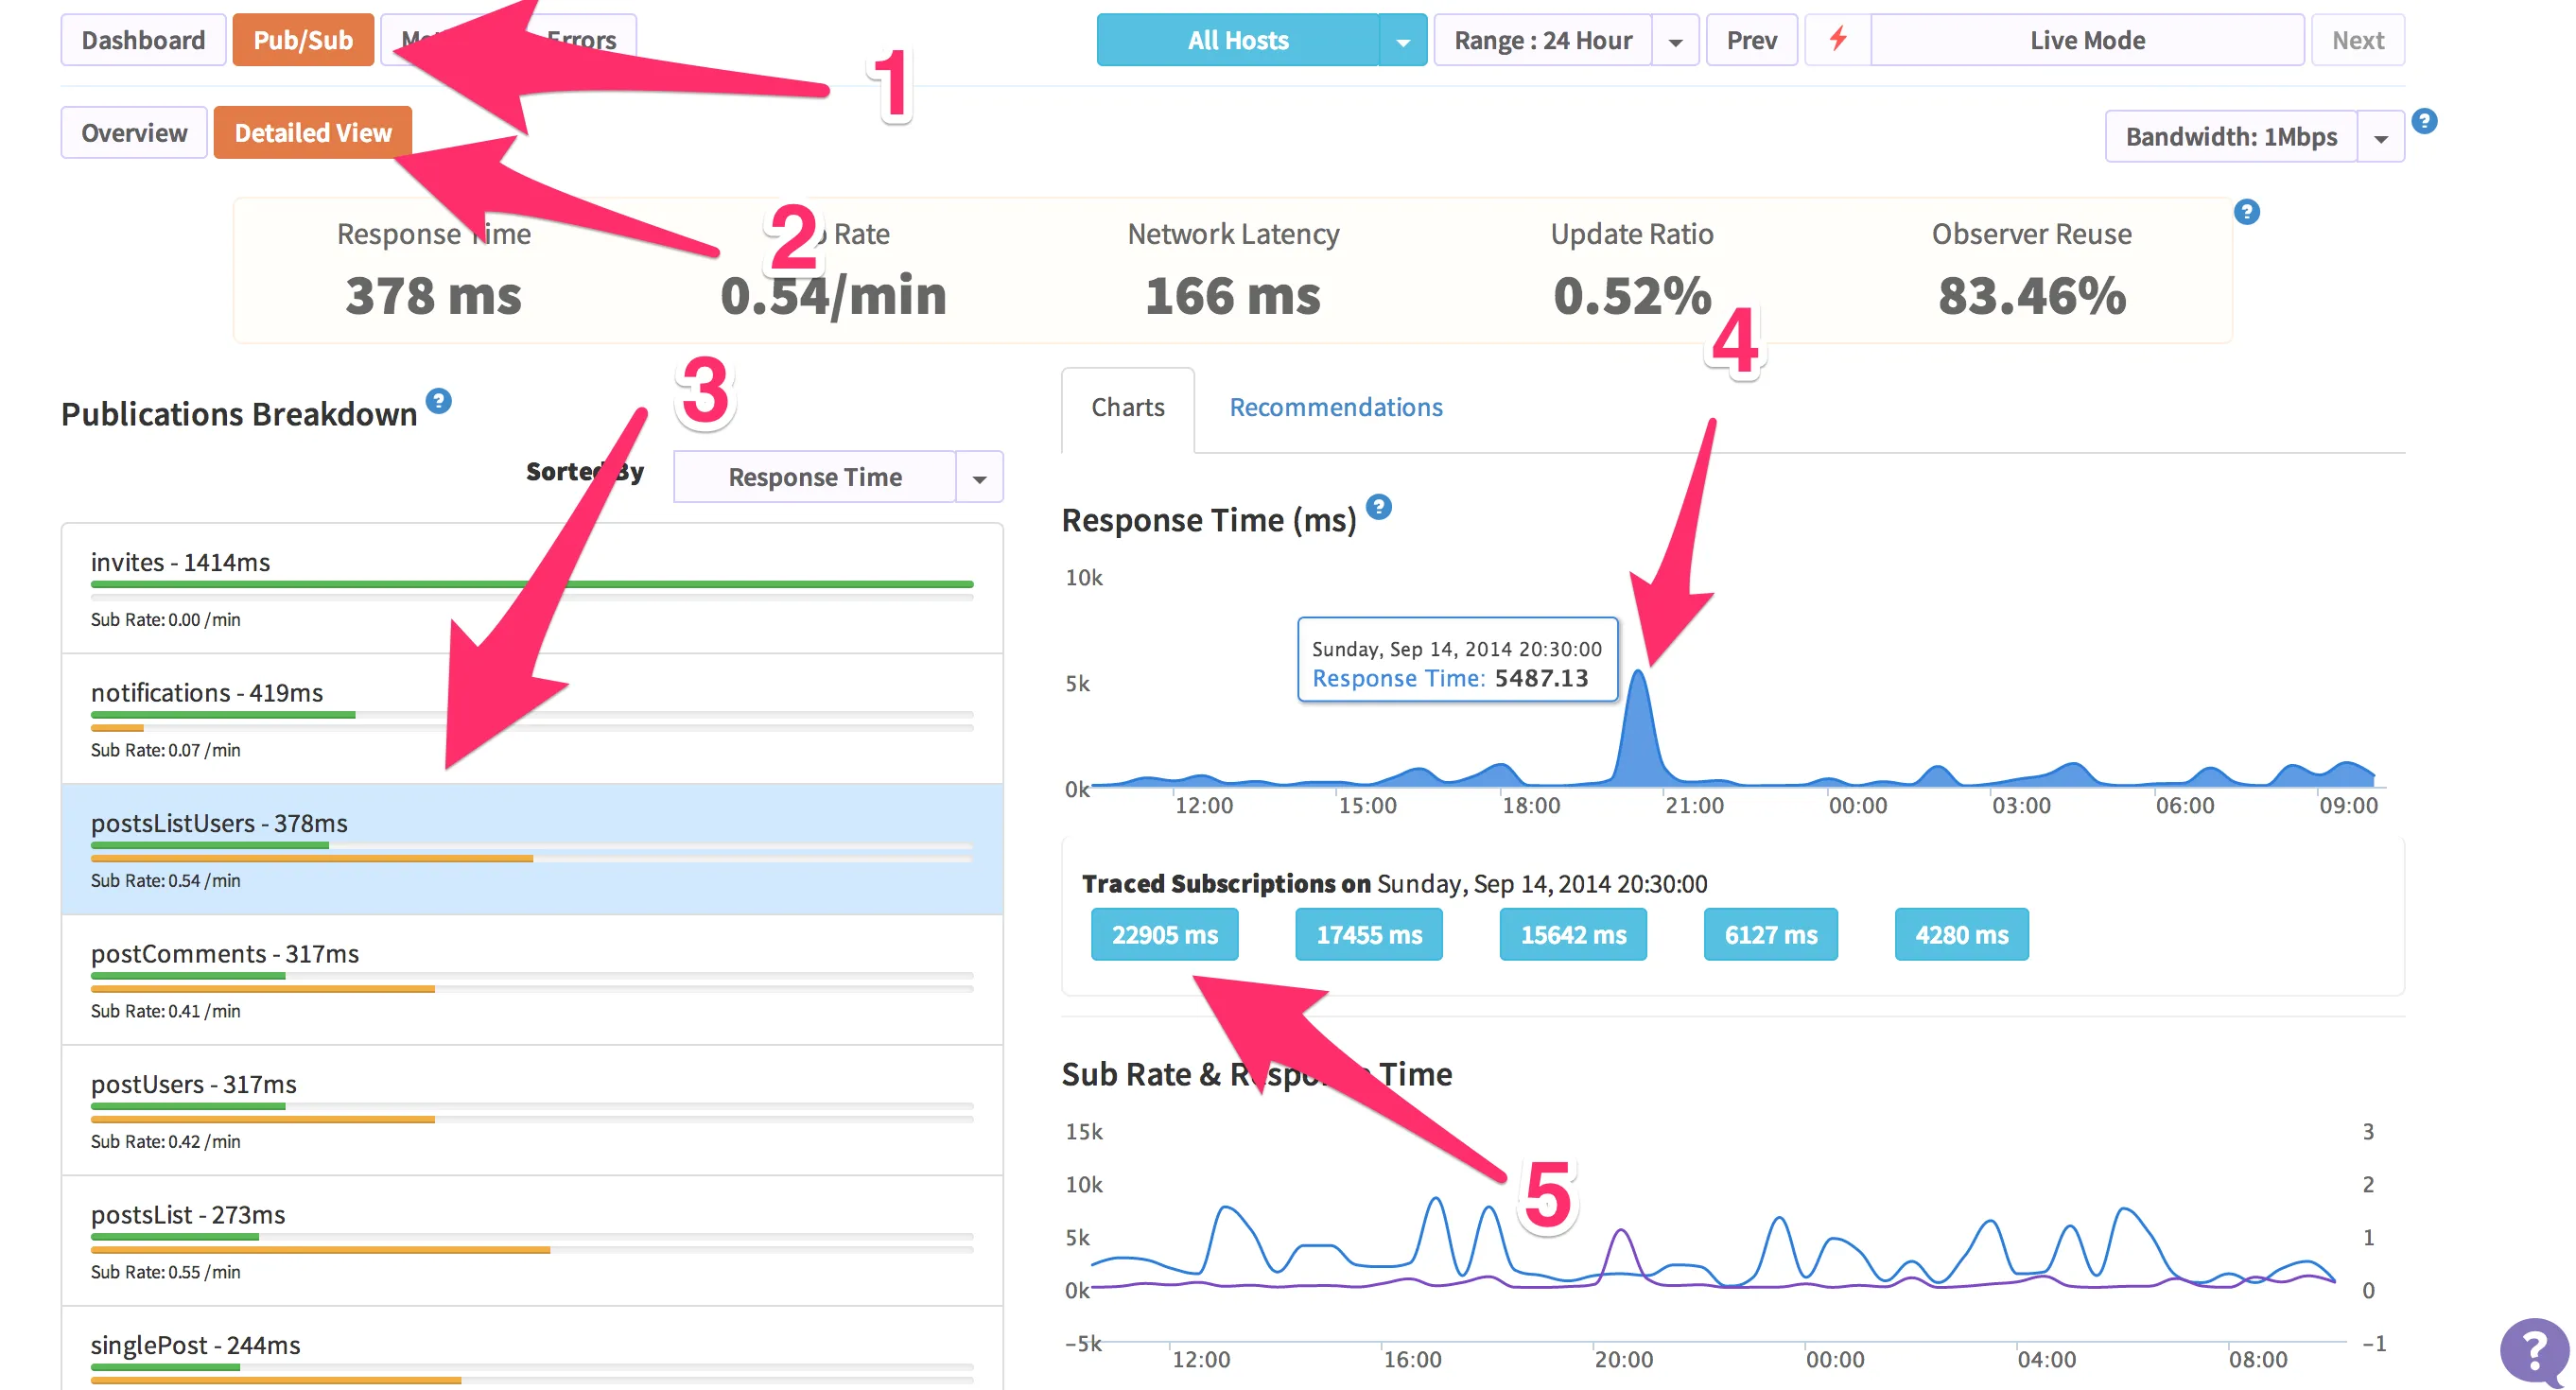Screen dimensions: 2576x1390
Task: Click the lightning bolt icon next to Prev
Action: 1837,40
